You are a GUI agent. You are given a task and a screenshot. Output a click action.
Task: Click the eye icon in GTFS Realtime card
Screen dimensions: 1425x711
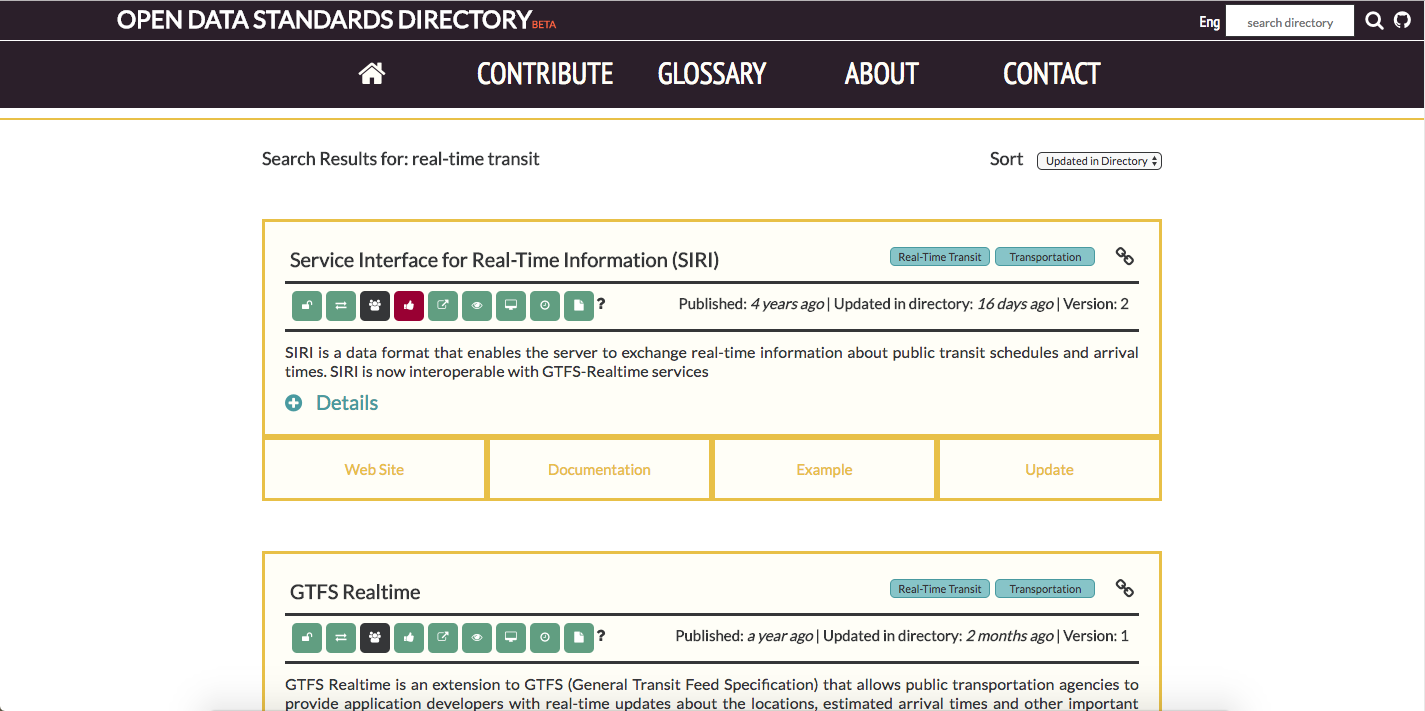[x=477, y=637]
